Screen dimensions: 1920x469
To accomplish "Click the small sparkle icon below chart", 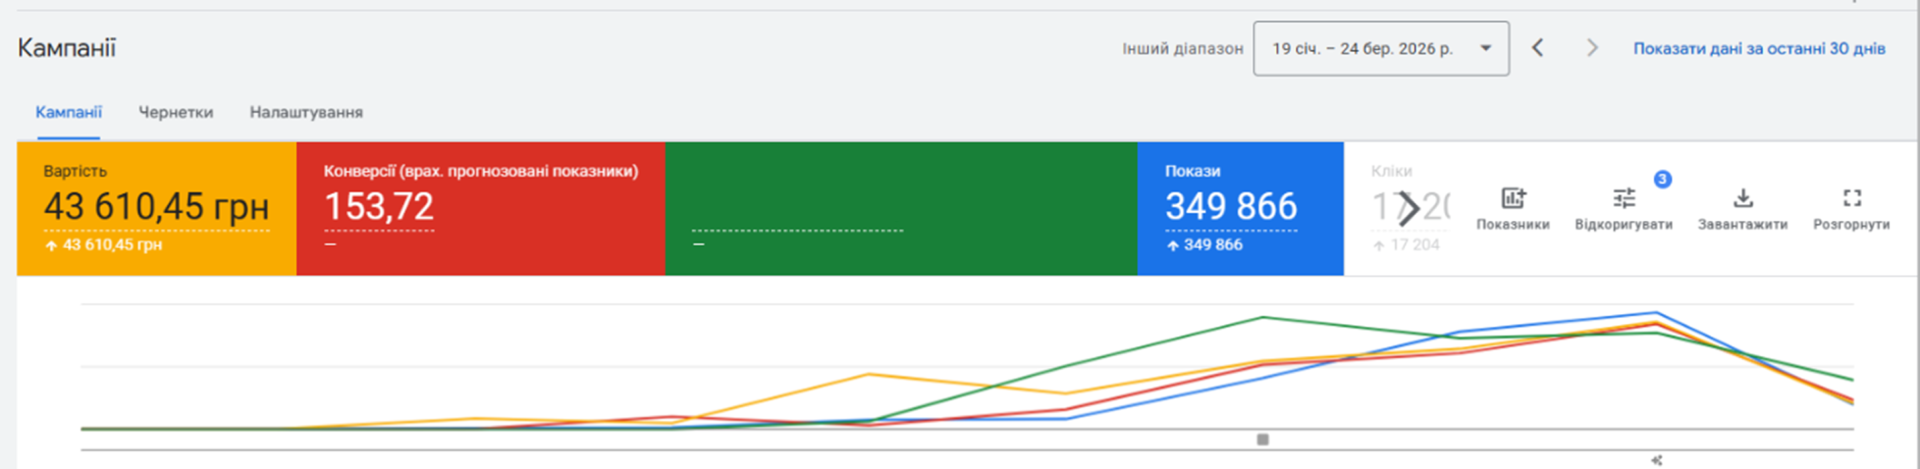I will pos(1657,460).
